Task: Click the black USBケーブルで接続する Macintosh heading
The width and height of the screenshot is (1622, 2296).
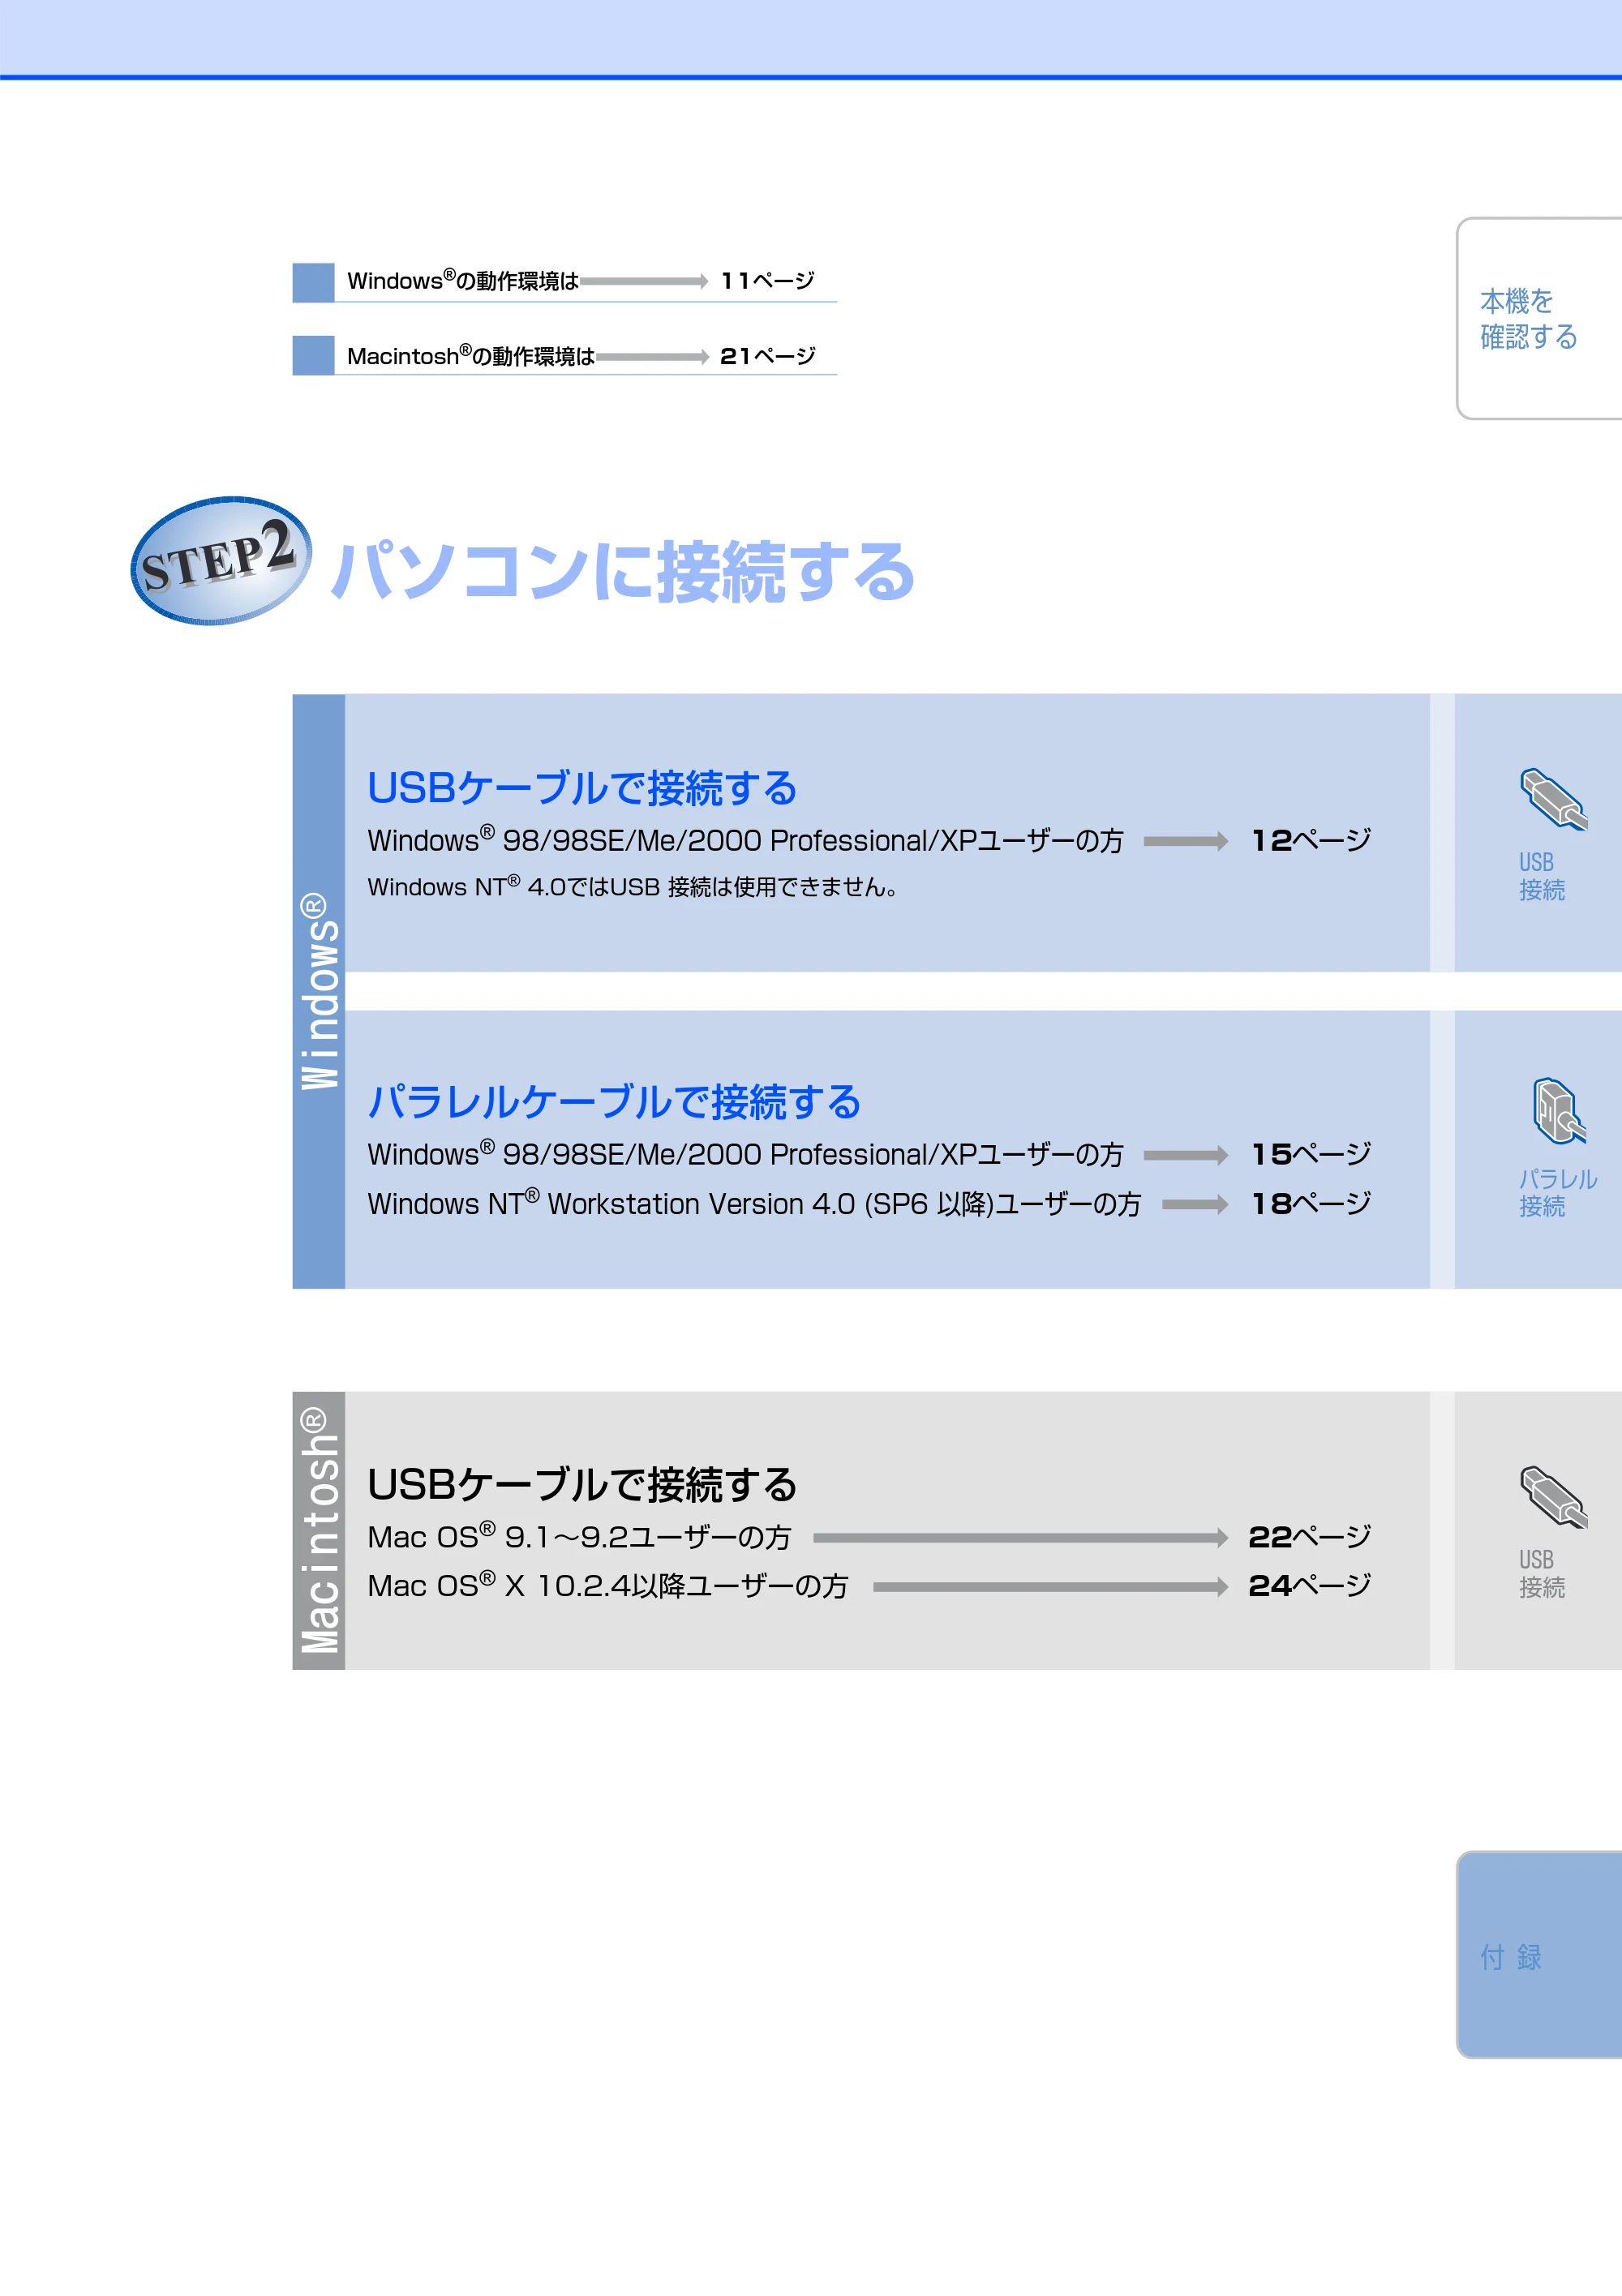Action: 582,1485
